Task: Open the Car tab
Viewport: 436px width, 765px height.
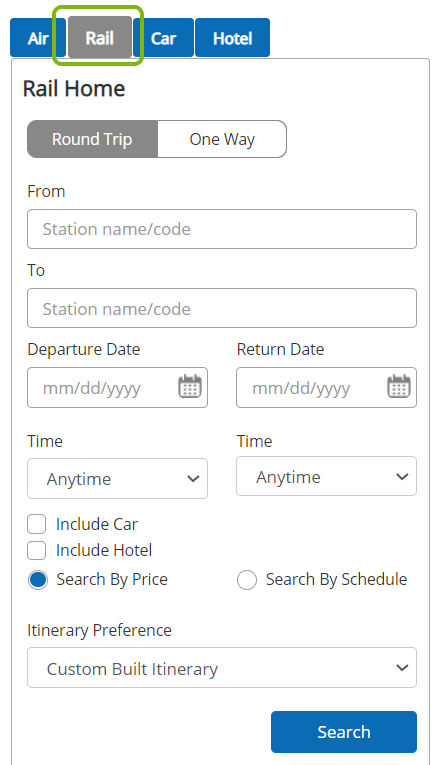Action: [163, 38]
